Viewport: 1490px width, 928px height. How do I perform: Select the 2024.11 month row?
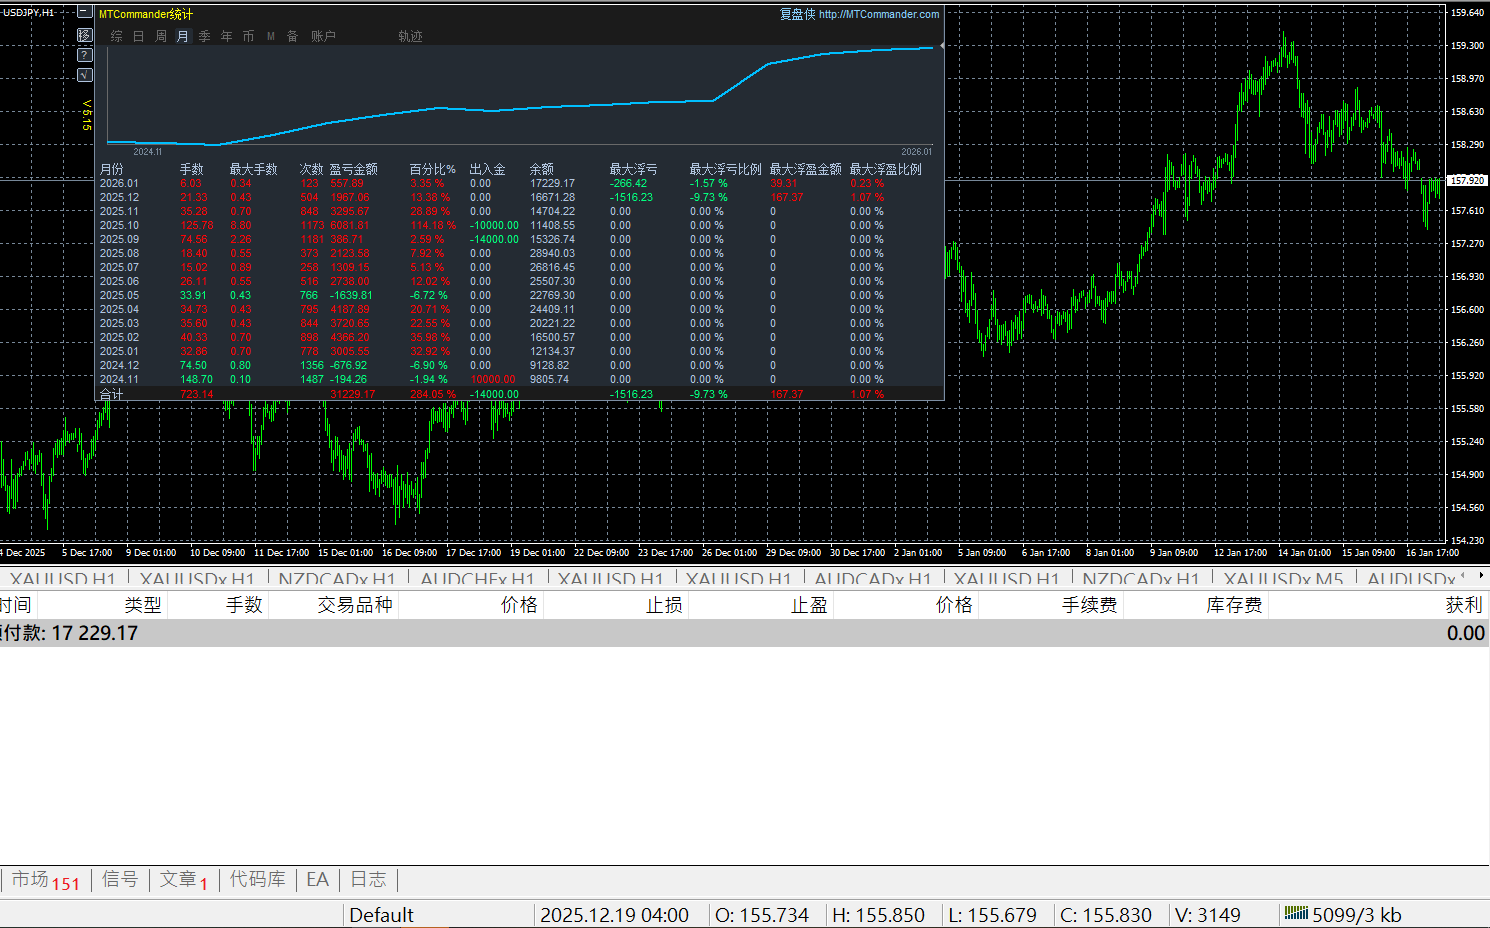tap(519, 380)
